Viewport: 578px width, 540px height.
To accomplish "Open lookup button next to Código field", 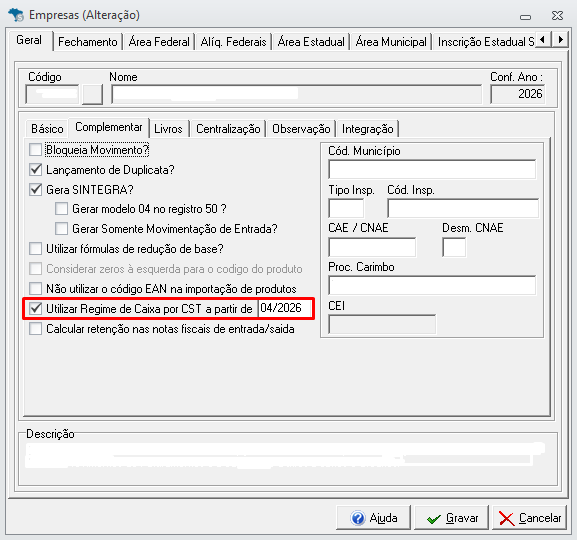I will pos(92,94).
